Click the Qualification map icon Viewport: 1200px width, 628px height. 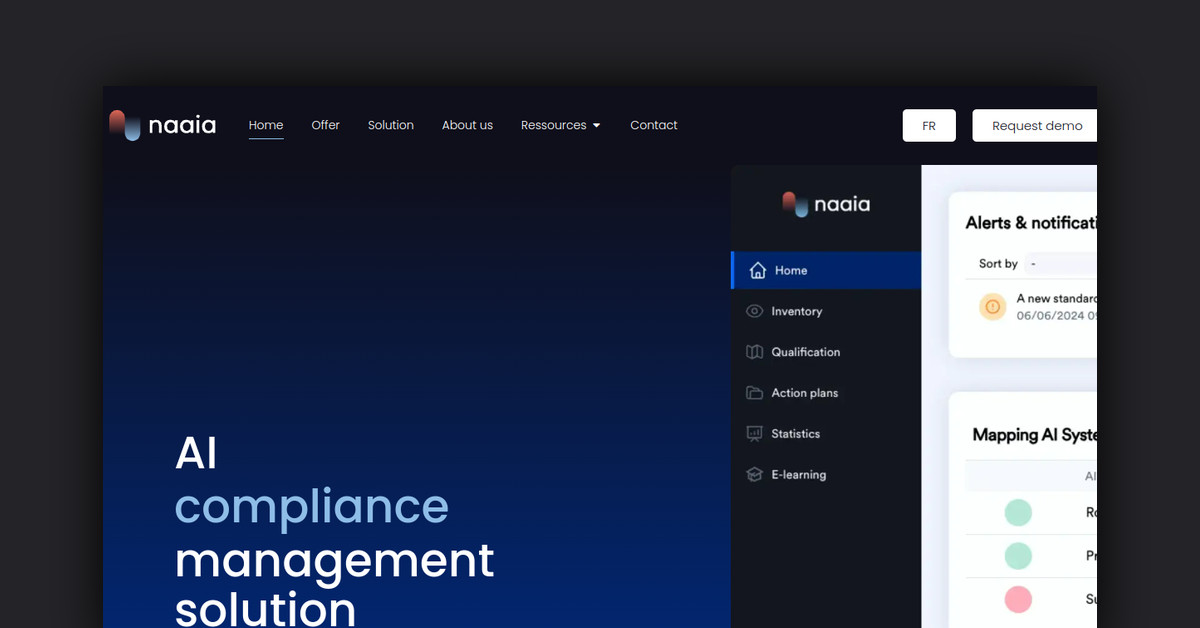click(x=755, y=352)
